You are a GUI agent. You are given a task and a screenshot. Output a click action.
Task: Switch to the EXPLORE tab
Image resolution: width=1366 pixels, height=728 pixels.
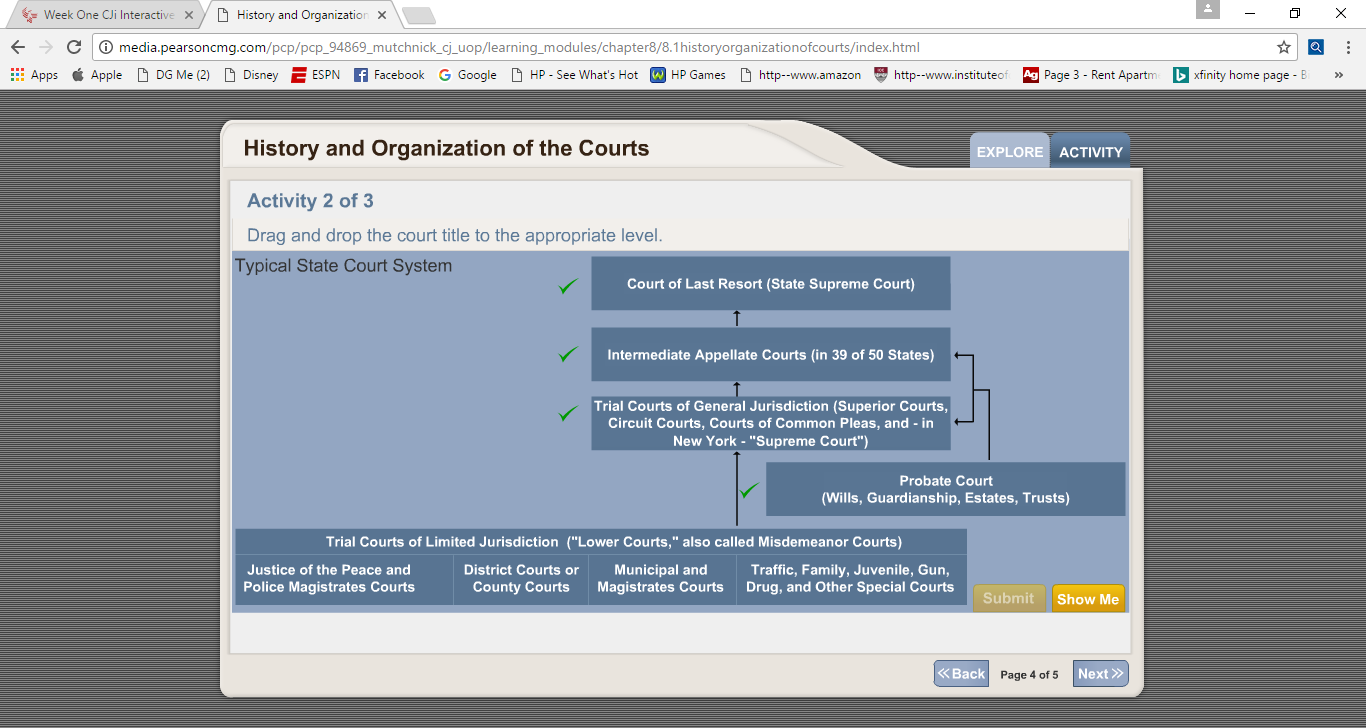[1009, 152]
